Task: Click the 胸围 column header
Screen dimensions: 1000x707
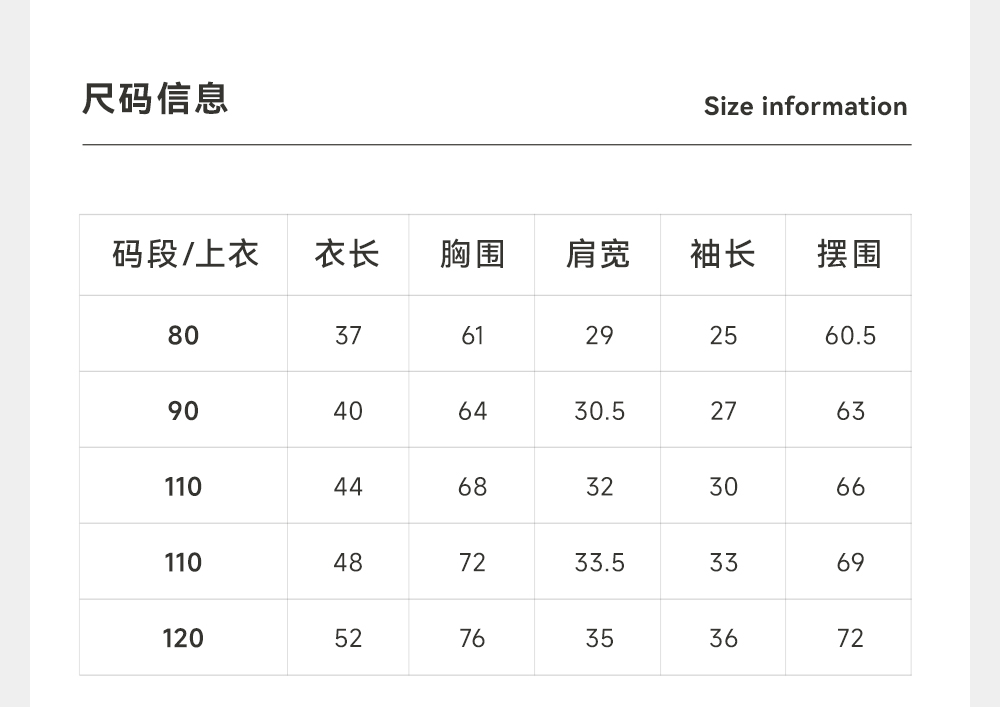Action: [472, 254]
